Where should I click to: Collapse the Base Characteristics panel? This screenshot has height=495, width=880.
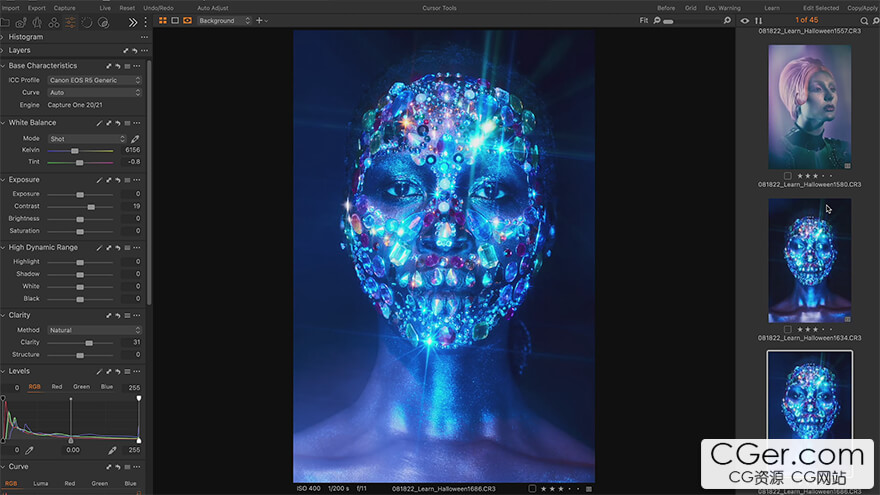coord(3,66)
